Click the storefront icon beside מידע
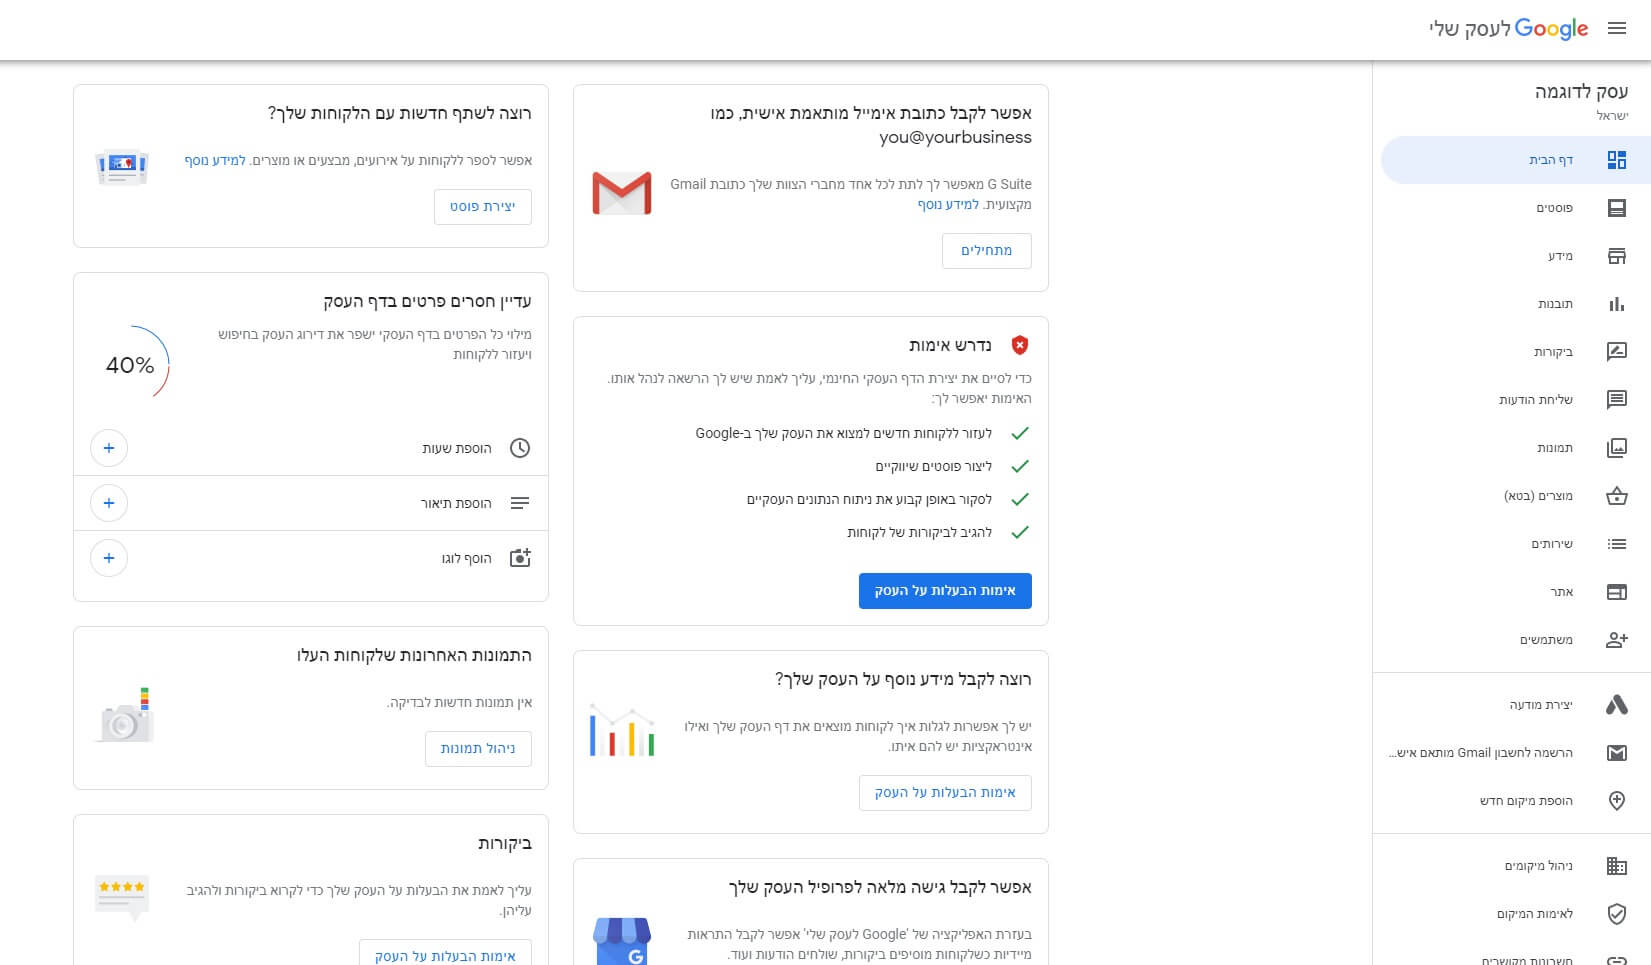This screenshot has width=1651, height=965. 1617,256
